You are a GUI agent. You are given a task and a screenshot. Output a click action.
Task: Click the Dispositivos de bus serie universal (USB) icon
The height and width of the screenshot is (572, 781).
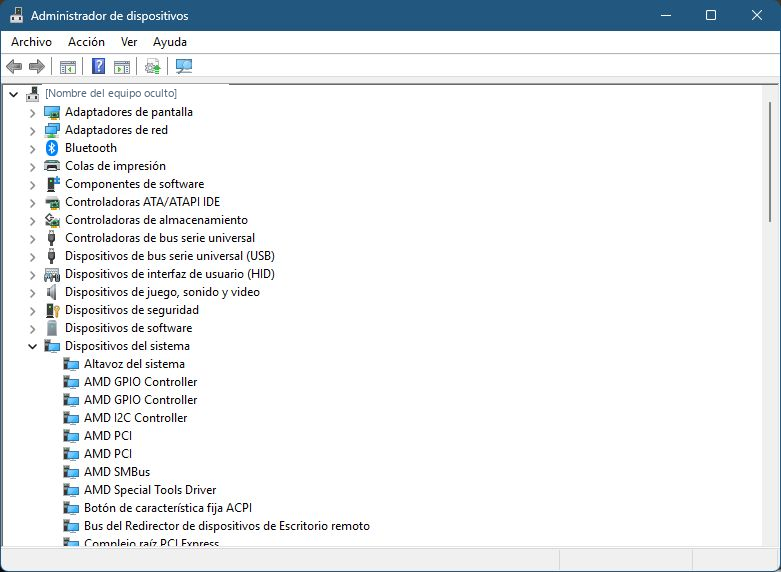click(51, 256)
